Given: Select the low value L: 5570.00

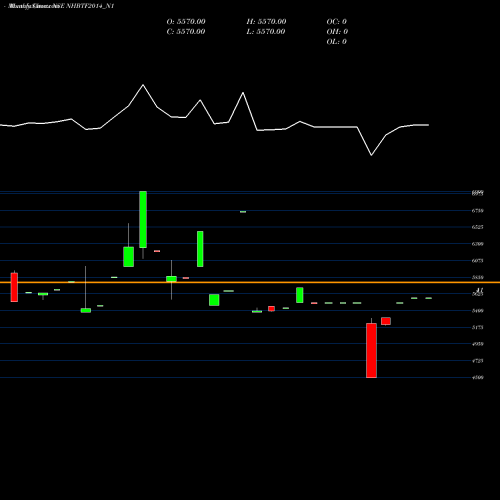Looking at the screenshot, I should 266,31.
